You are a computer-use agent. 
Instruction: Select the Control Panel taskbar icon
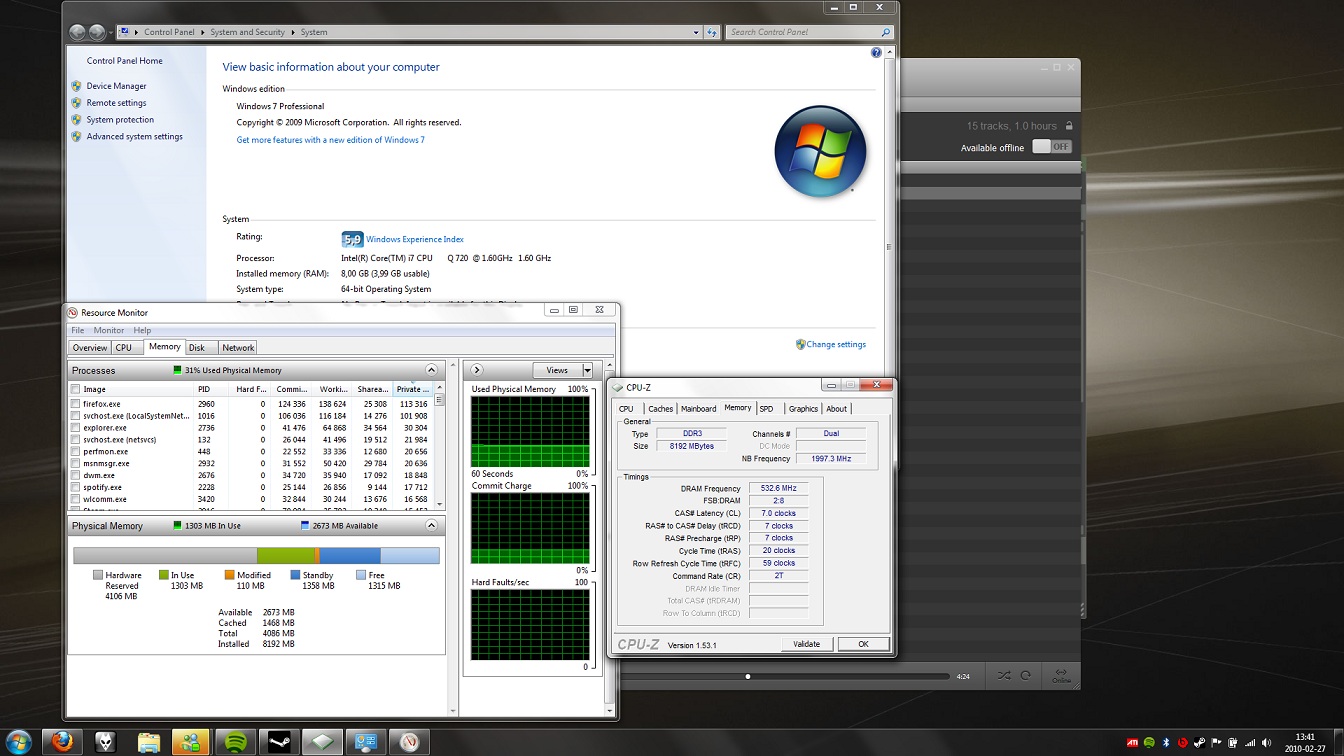(365, 742)
